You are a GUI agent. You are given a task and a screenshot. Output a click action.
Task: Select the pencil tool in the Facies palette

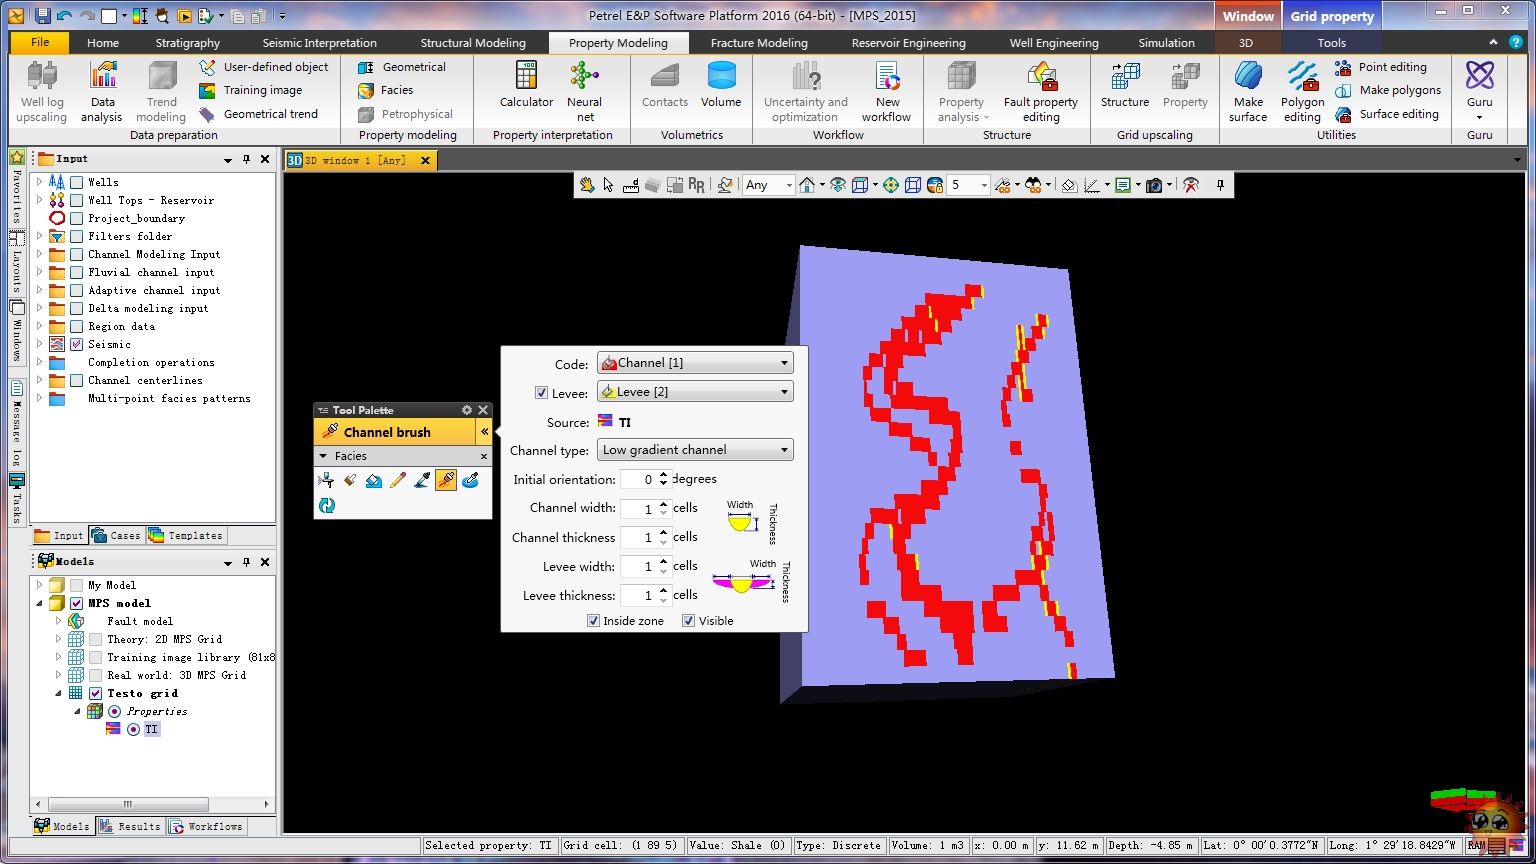(x=398, y=480)
